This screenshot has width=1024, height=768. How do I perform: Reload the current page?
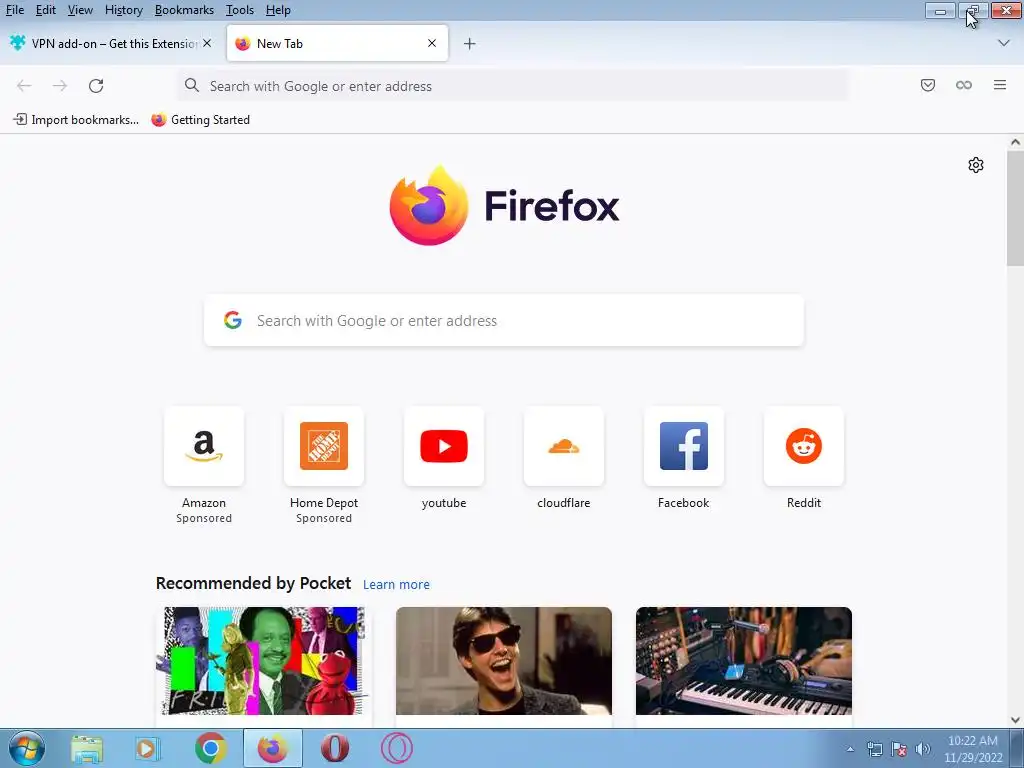coord(96,86)
